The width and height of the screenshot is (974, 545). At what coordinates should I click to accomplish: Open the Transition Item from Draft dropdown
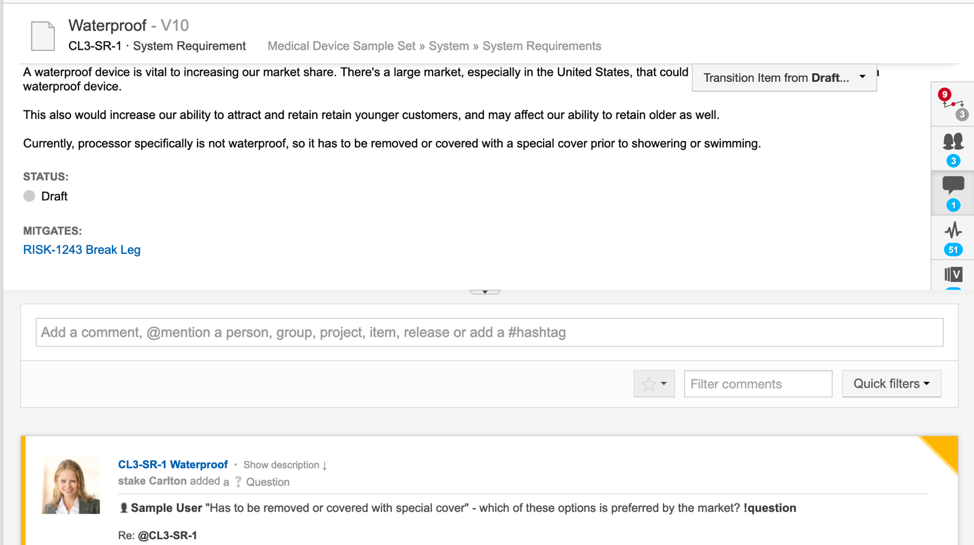click(784, 77)
